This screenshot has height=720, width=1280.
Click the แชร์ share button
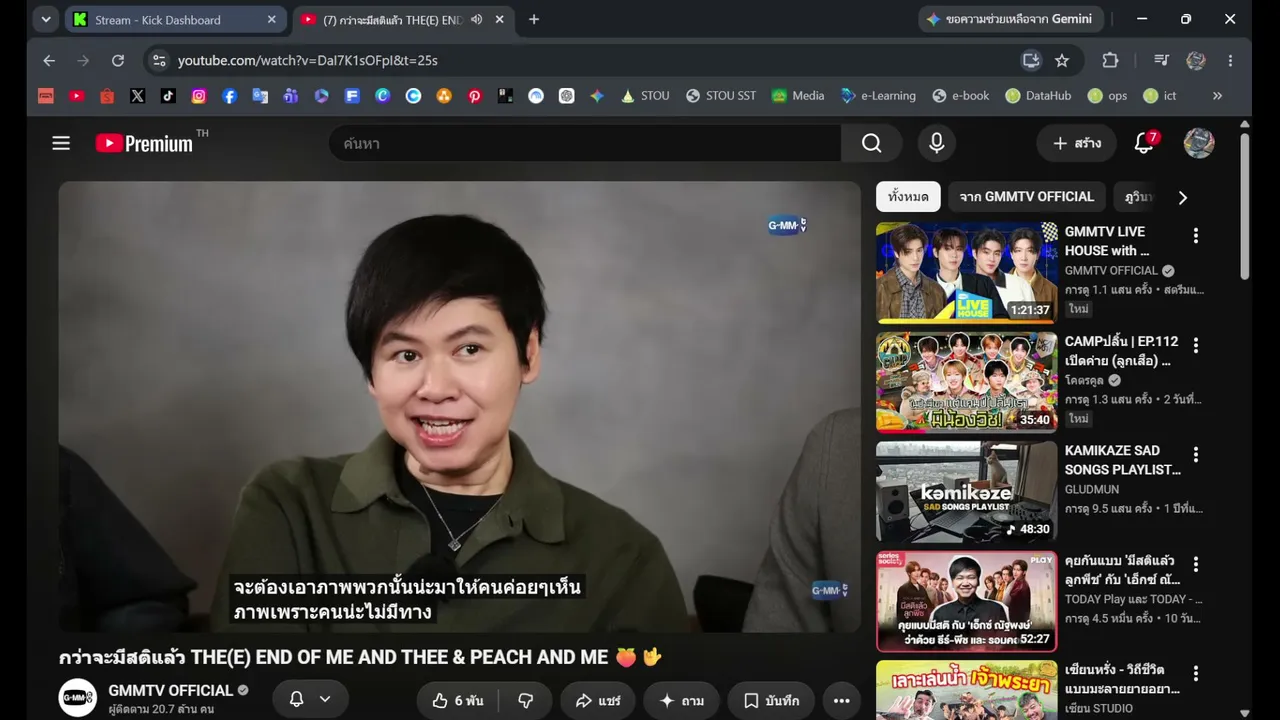coord(598,701)
